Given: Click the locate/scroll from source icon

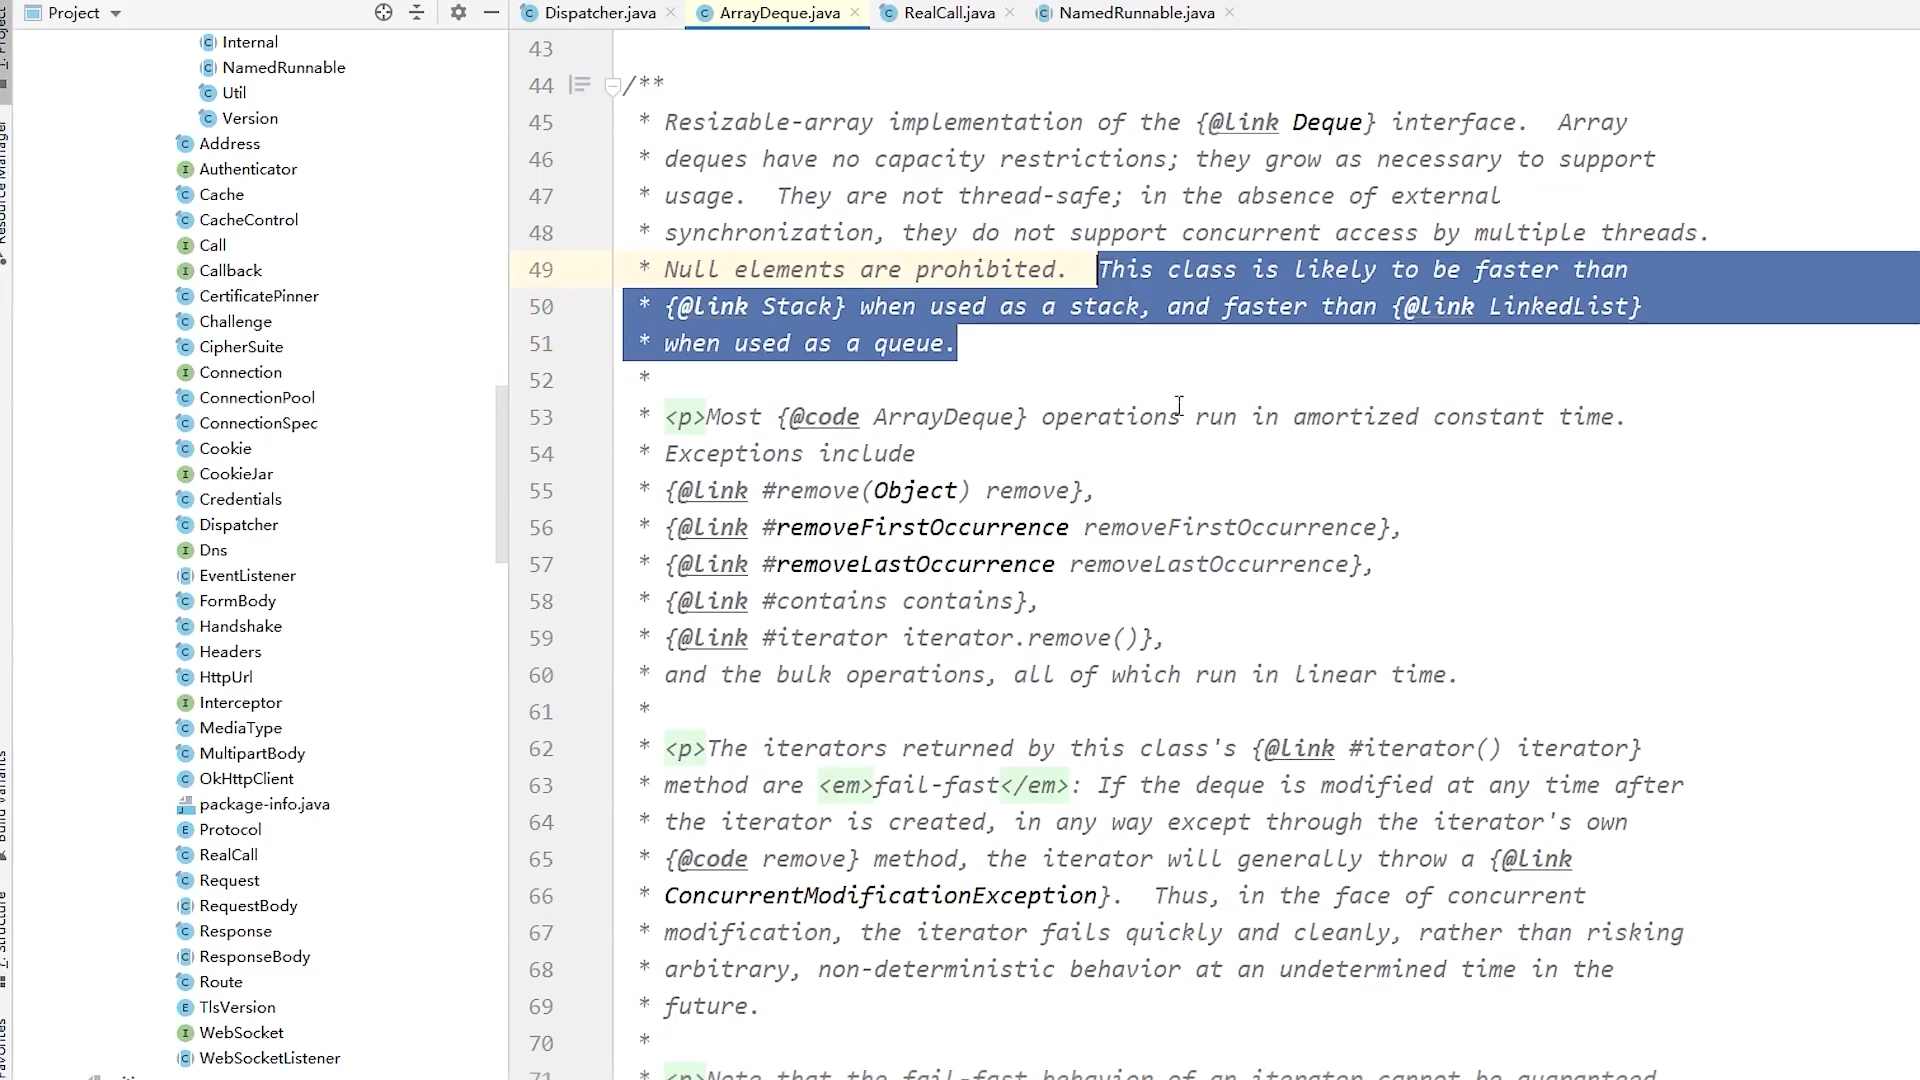Looking at the screenshot, I should [383, 13].
